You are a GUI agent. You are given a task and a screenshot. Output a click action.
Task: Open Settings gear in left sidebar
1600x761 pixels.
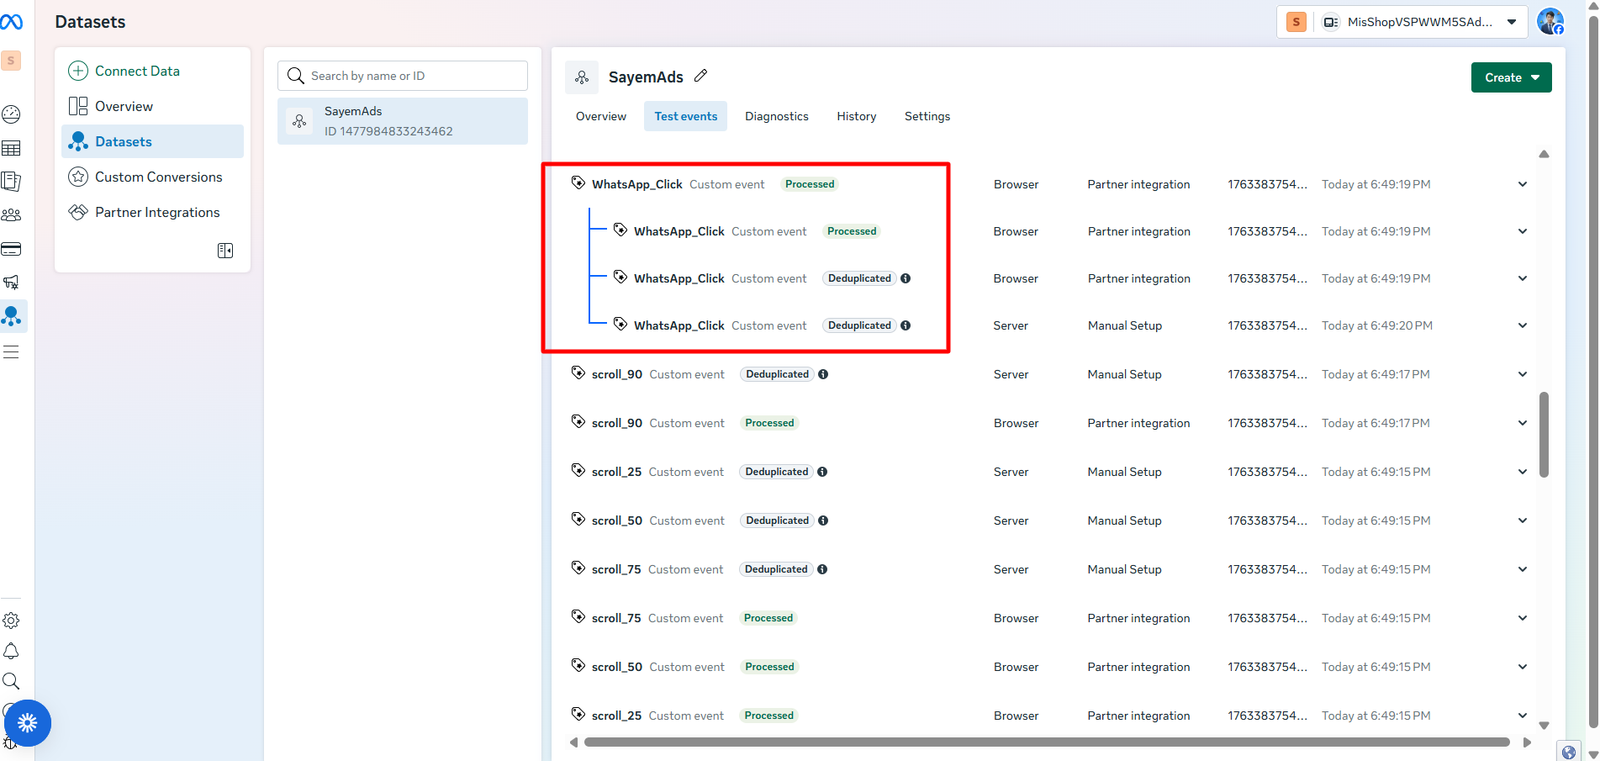click(12, 621)
